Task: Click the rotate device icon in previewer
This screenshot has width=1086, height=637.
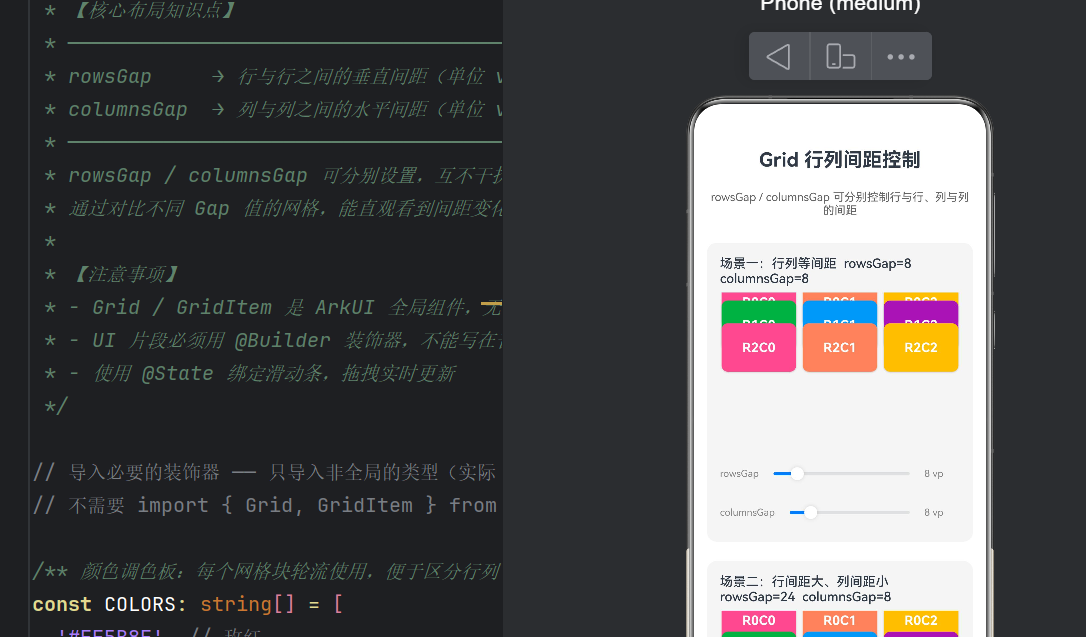Action: tap(840, 56)
